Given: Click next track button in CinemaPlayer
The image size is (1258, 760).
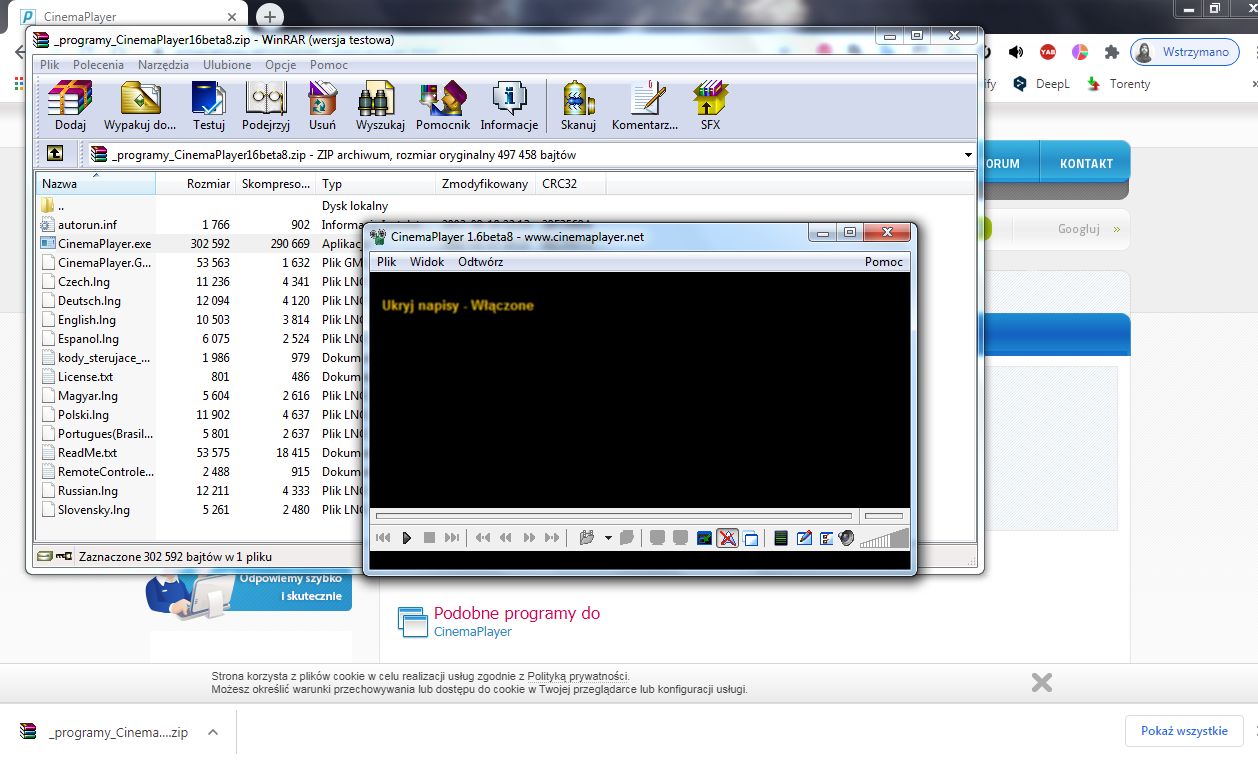Looking at the screenshot, I should [452, 538].
